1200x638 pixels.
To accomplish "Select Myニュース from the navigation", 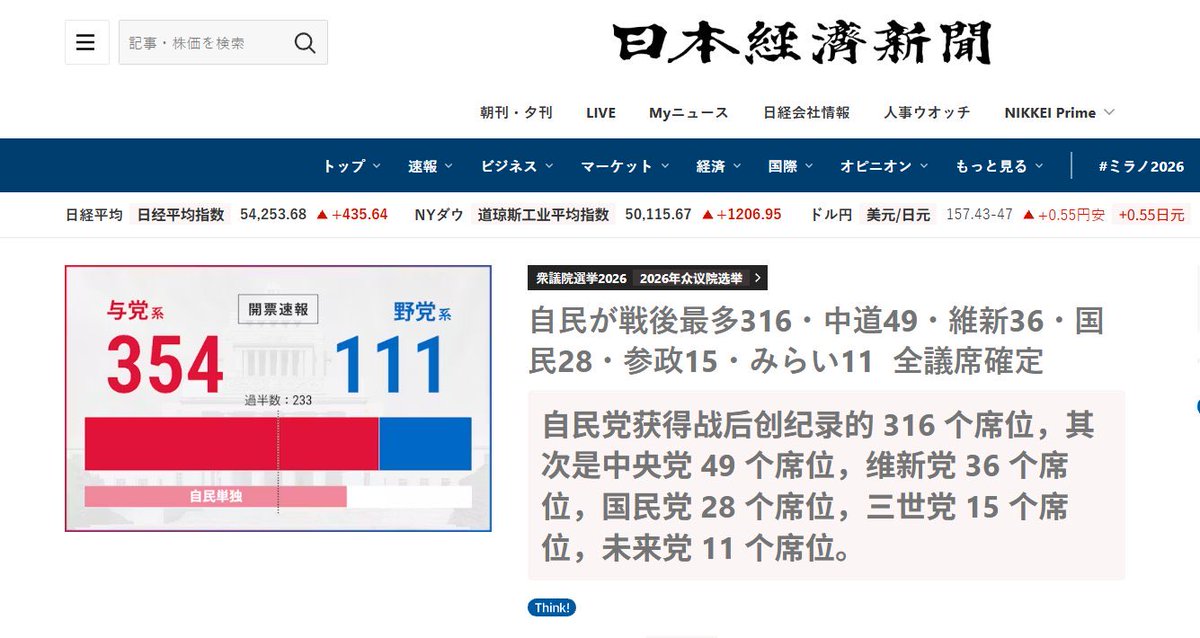I will pos(688,112).
